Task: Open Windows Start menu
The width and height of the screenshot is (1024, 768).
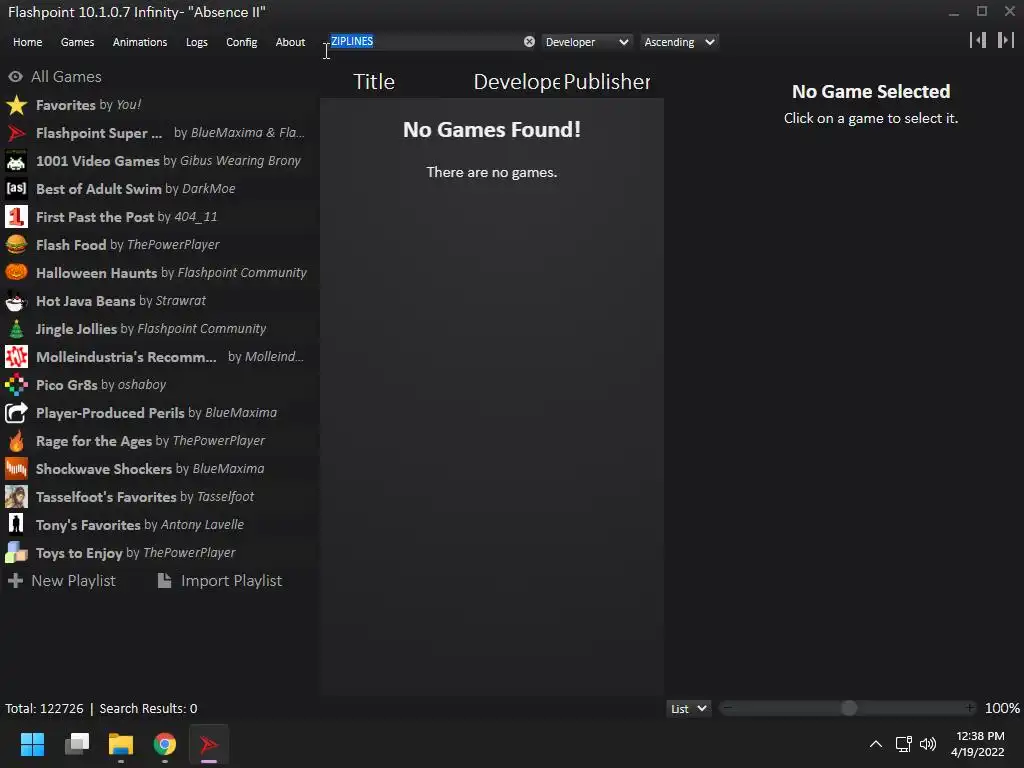Action: tap(32, 744)
